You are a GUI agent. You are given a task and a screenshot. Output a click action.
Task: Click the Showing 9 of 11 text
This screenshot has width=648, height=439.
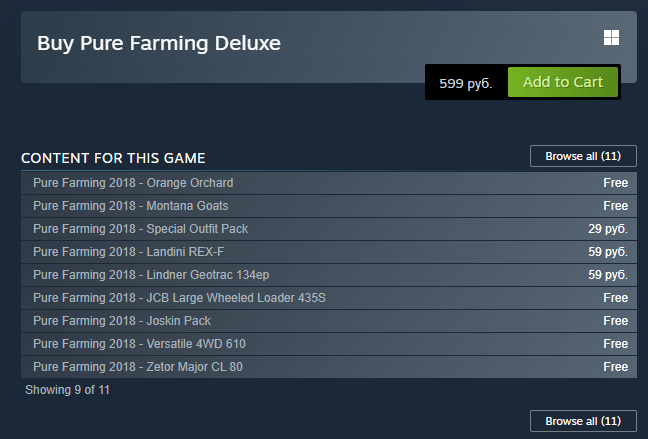pyautogui.click(x=67, y=390)
